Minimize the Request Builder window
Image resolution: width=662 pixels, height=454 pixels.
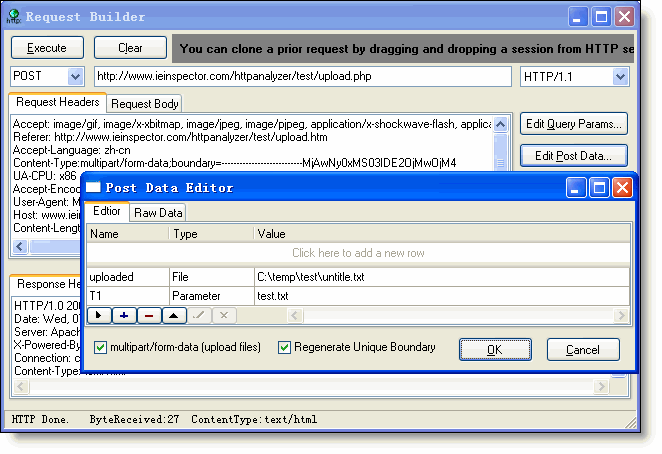click(x=578, y=17)
